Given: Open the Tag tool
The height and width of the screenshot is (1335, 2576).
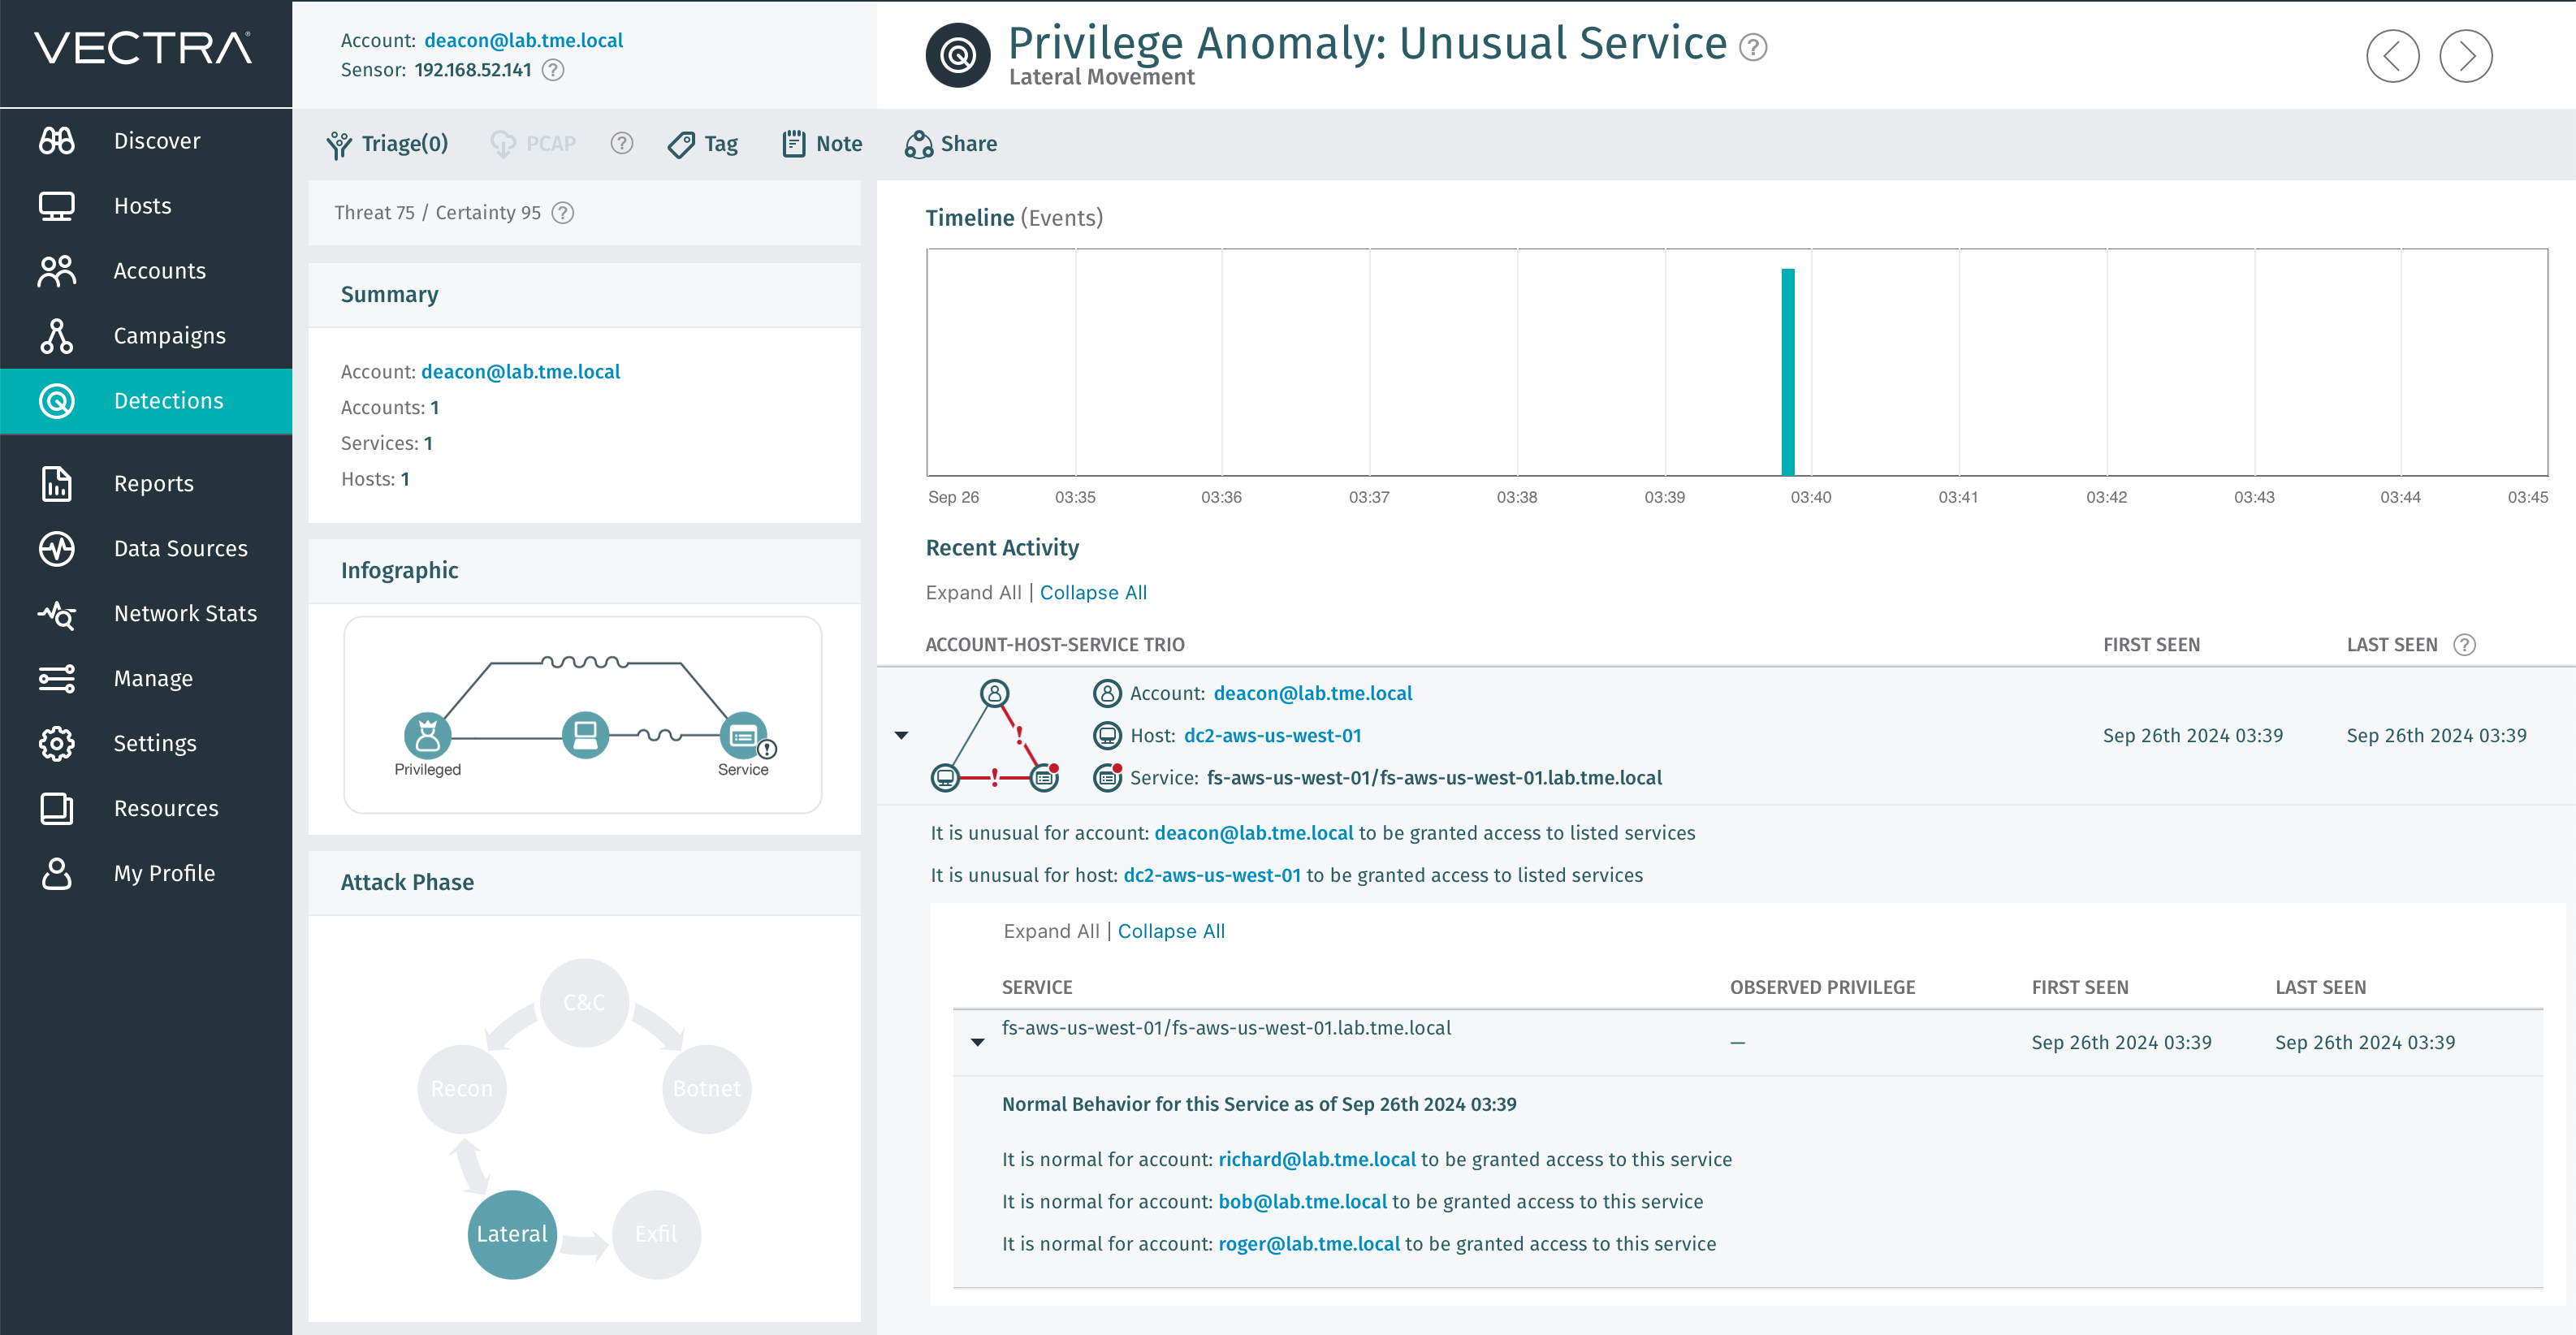Looking at the screenshot, I should tap(703, 143).
